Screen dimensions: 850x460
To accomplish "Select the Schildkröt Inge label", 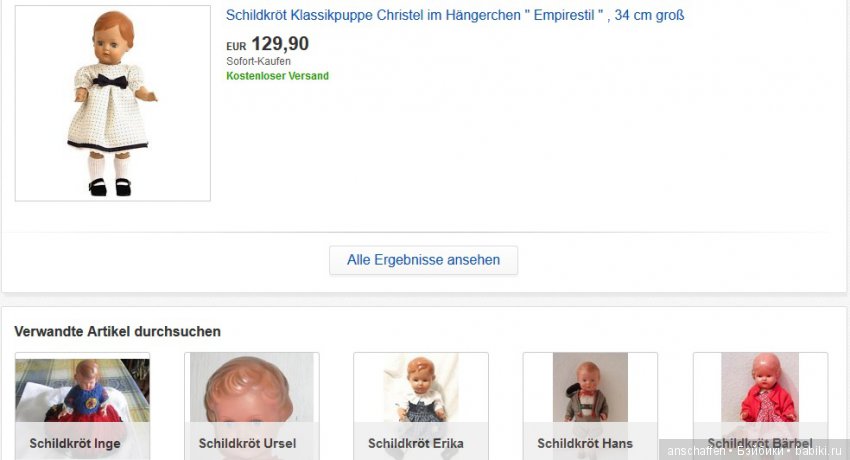I will point(75,443).
